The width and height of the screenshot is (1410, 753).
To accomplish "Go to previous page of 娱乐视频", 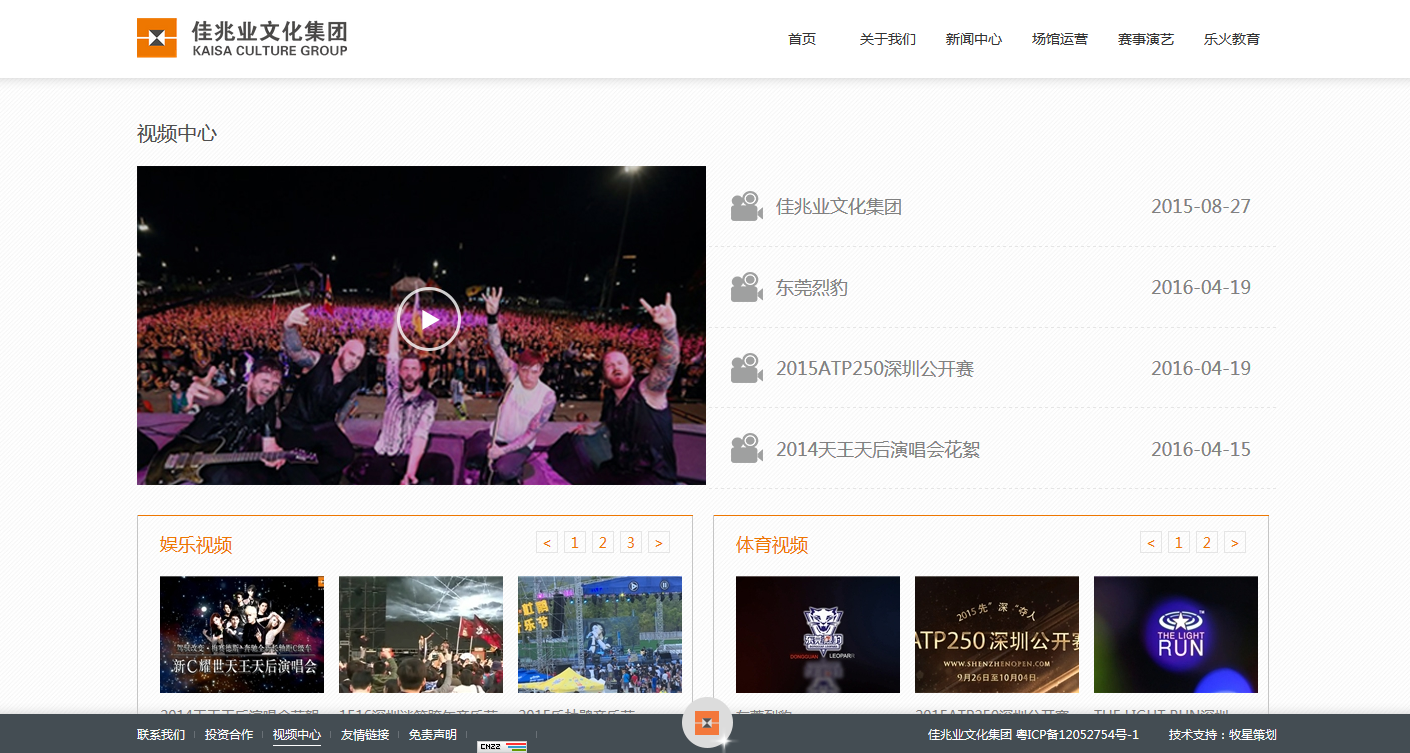I will [547, 543].
